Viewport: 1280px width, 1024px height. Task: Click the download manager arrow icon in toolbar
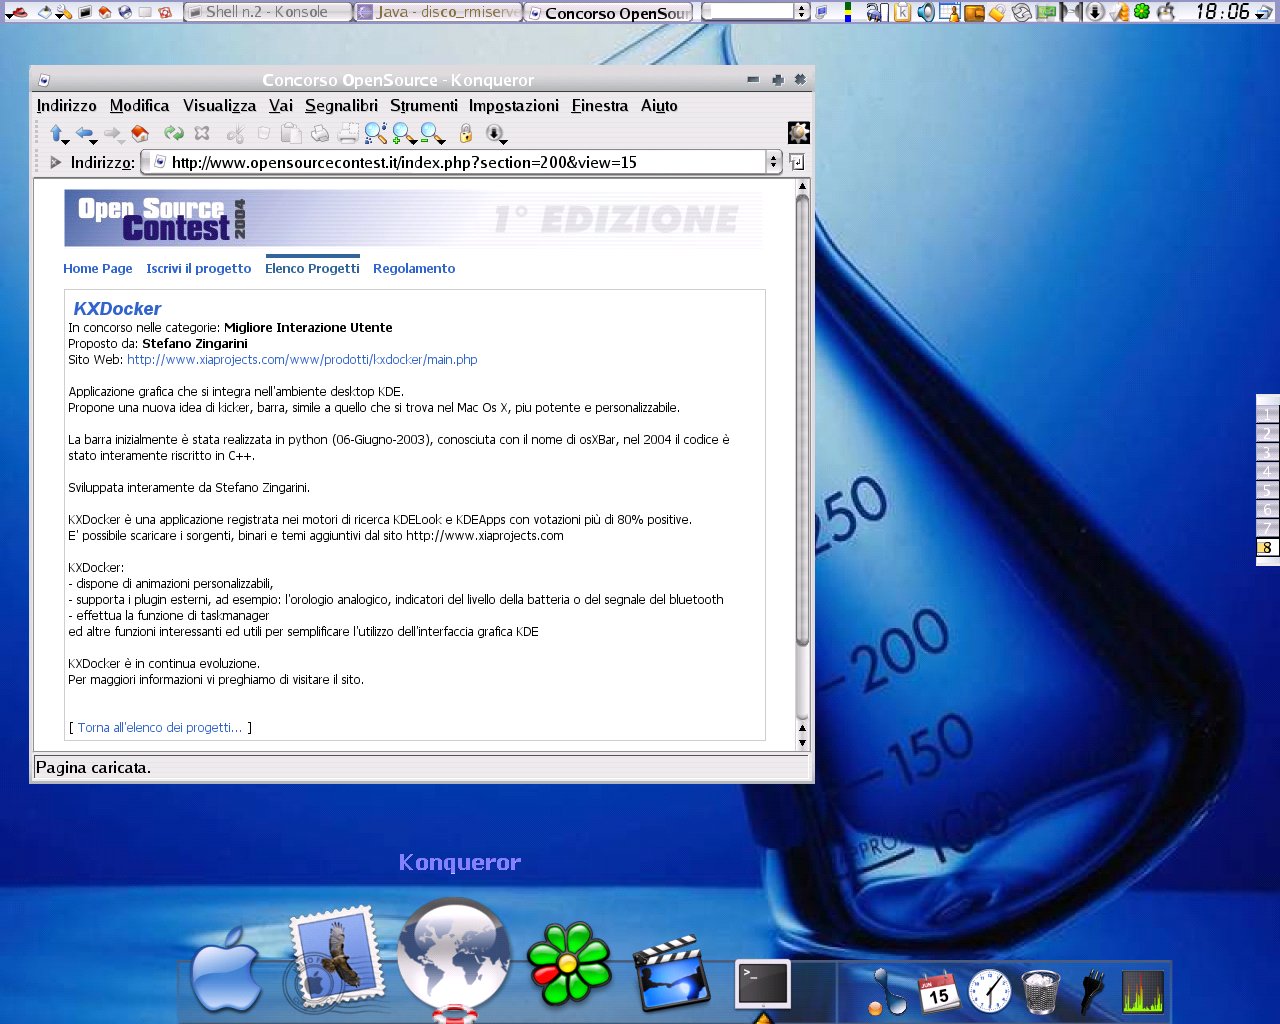[x=493, y=133]
